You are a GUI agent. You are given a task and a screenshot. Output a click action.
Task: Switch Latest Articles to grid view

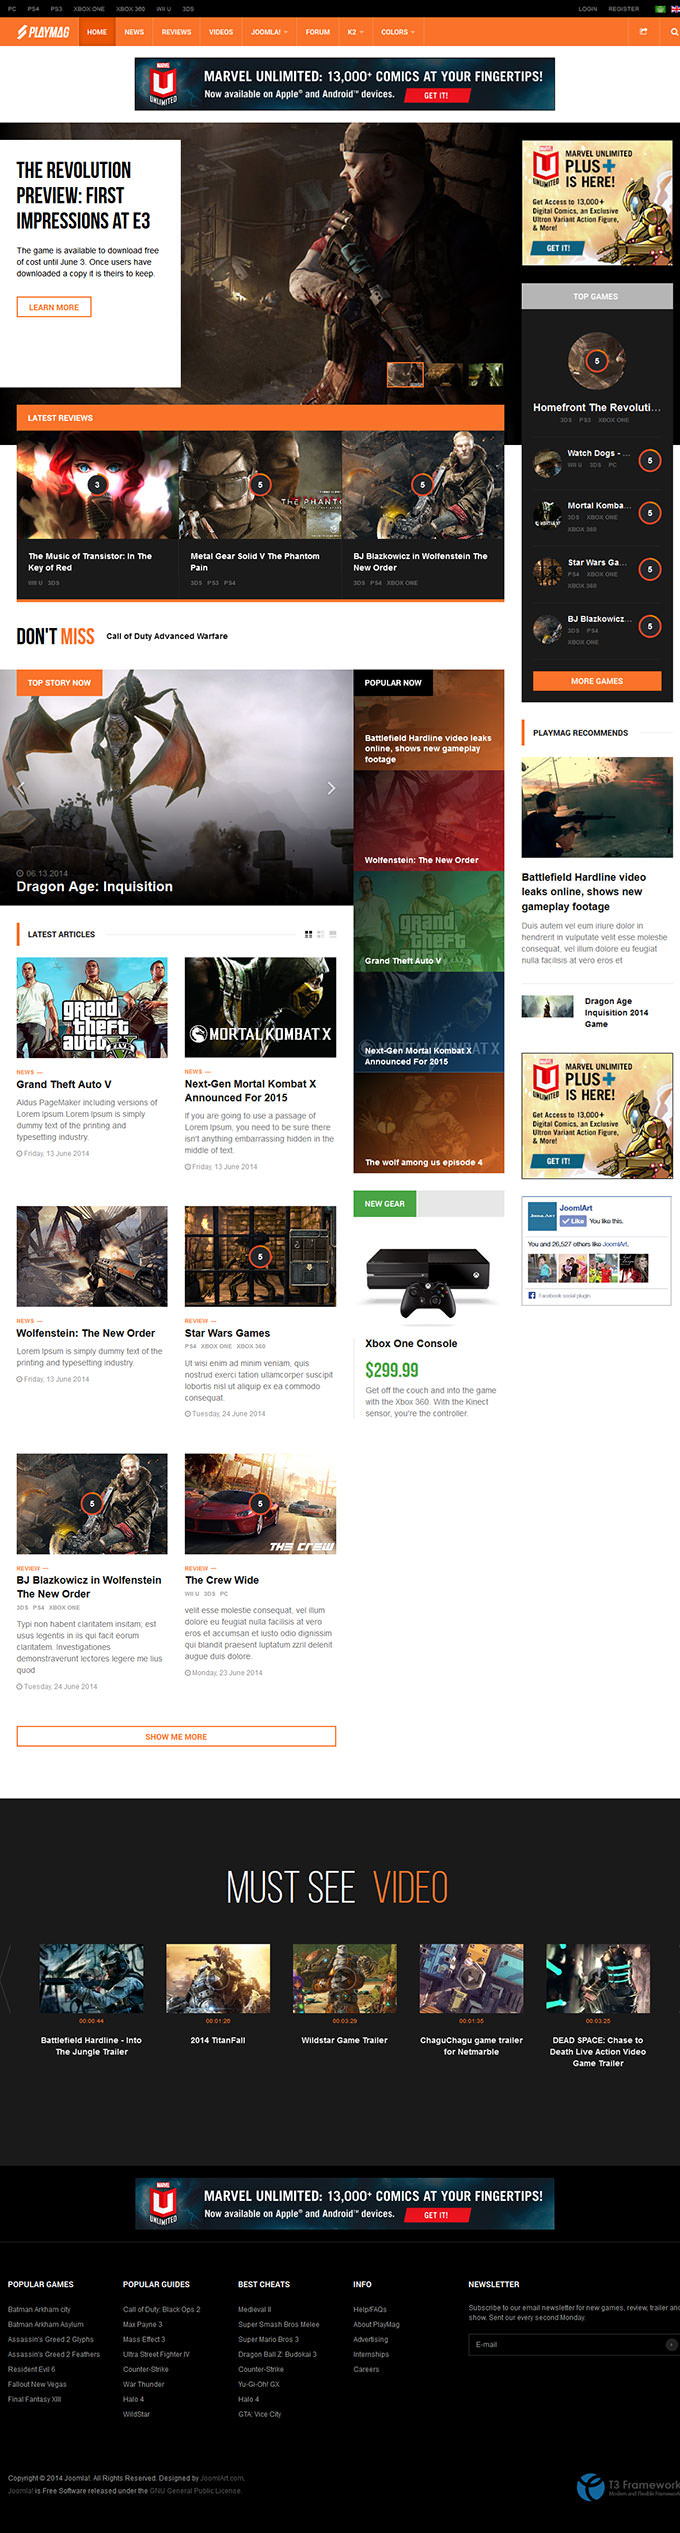[308, 934]
